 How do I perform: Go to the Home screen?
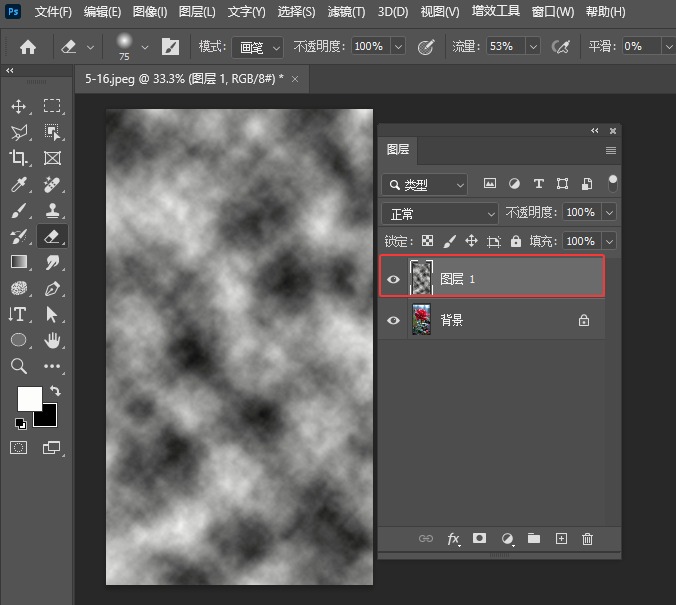coord(28,47)
